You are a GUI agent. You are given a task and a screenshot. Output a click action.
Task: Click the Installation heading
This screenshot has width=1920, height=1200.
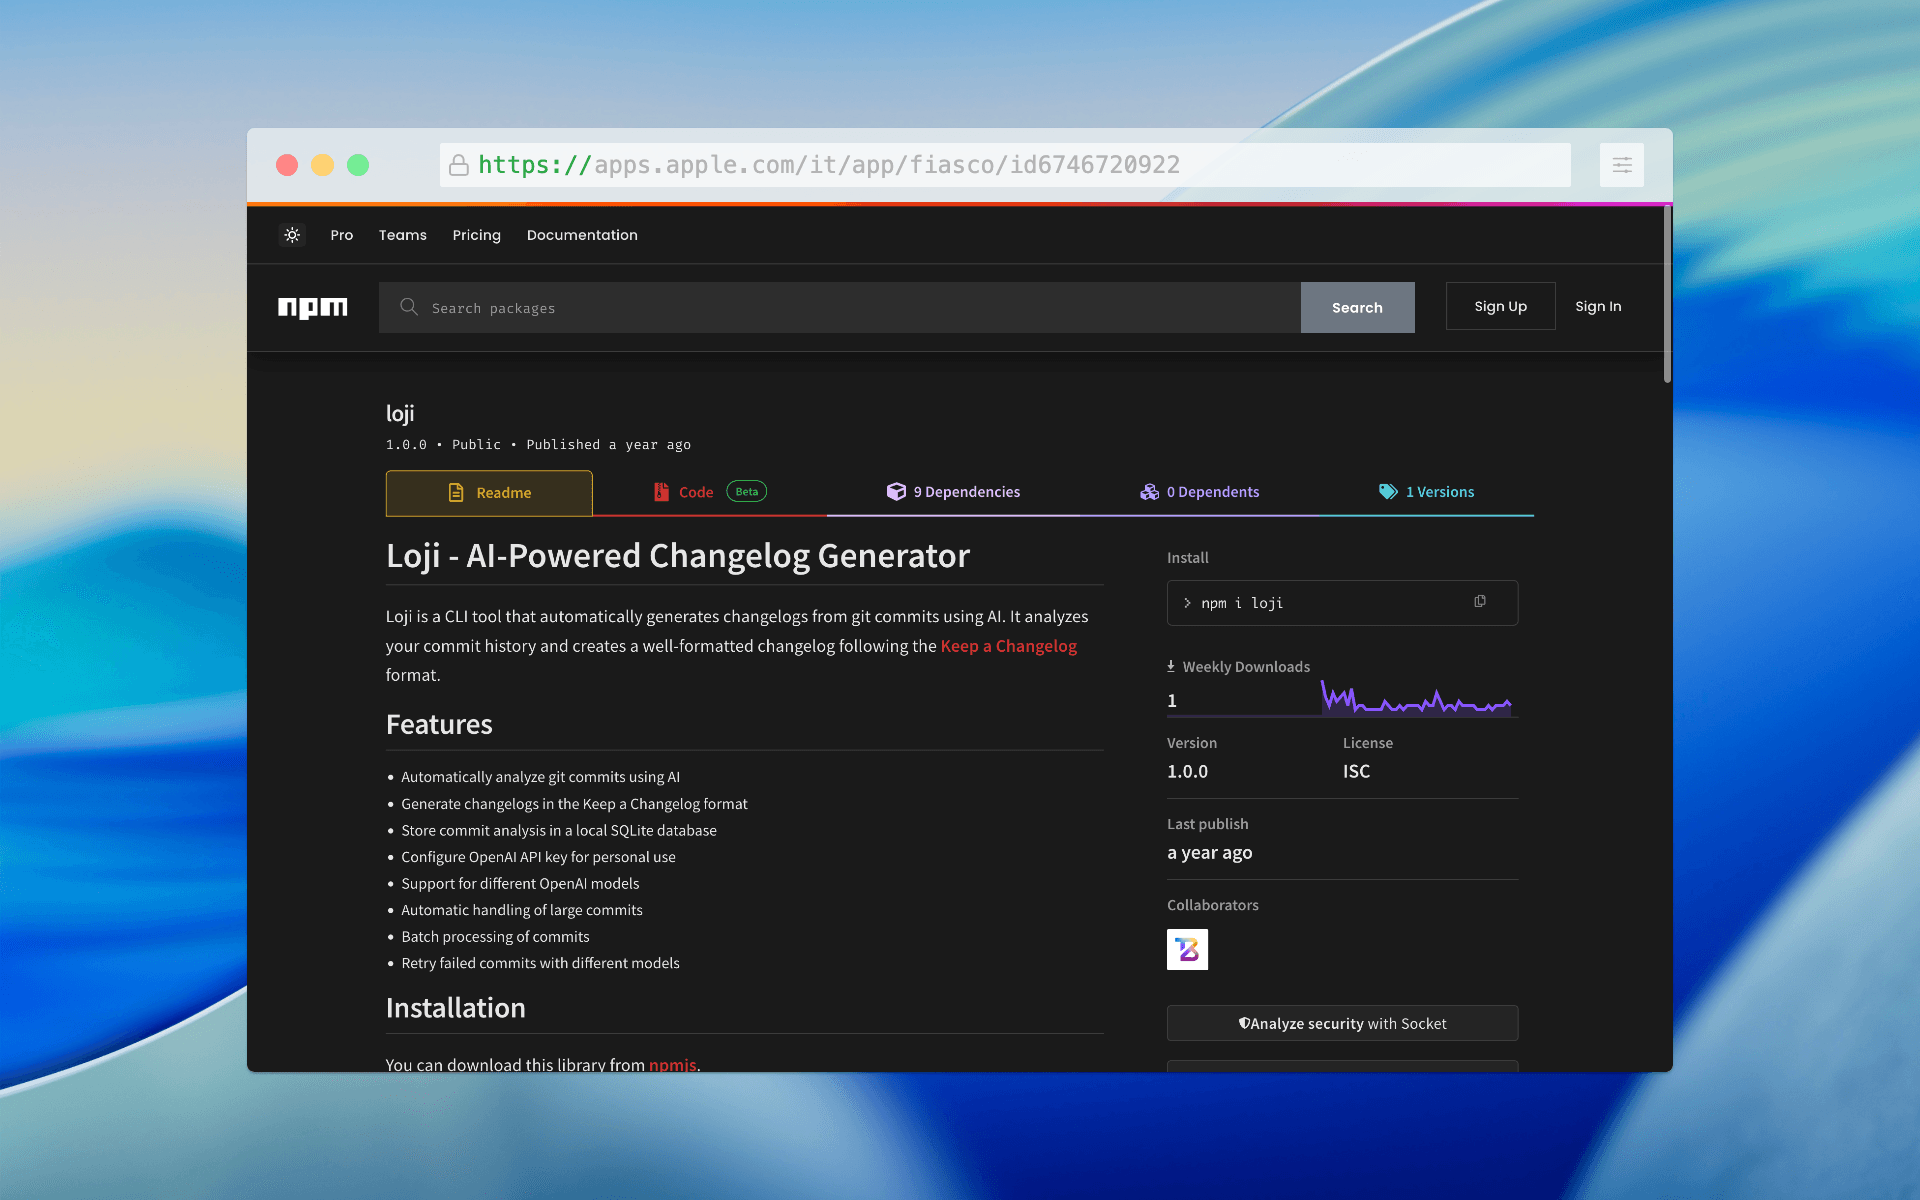[x=455, y=1008]
